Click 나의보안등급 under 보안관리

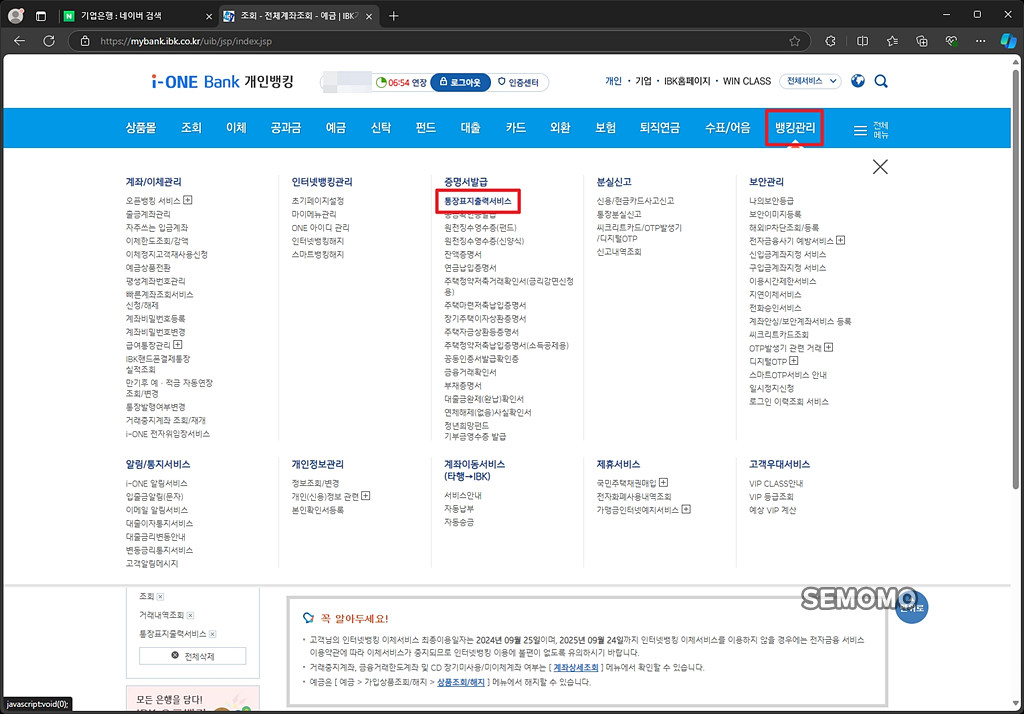tap(771, 201)
